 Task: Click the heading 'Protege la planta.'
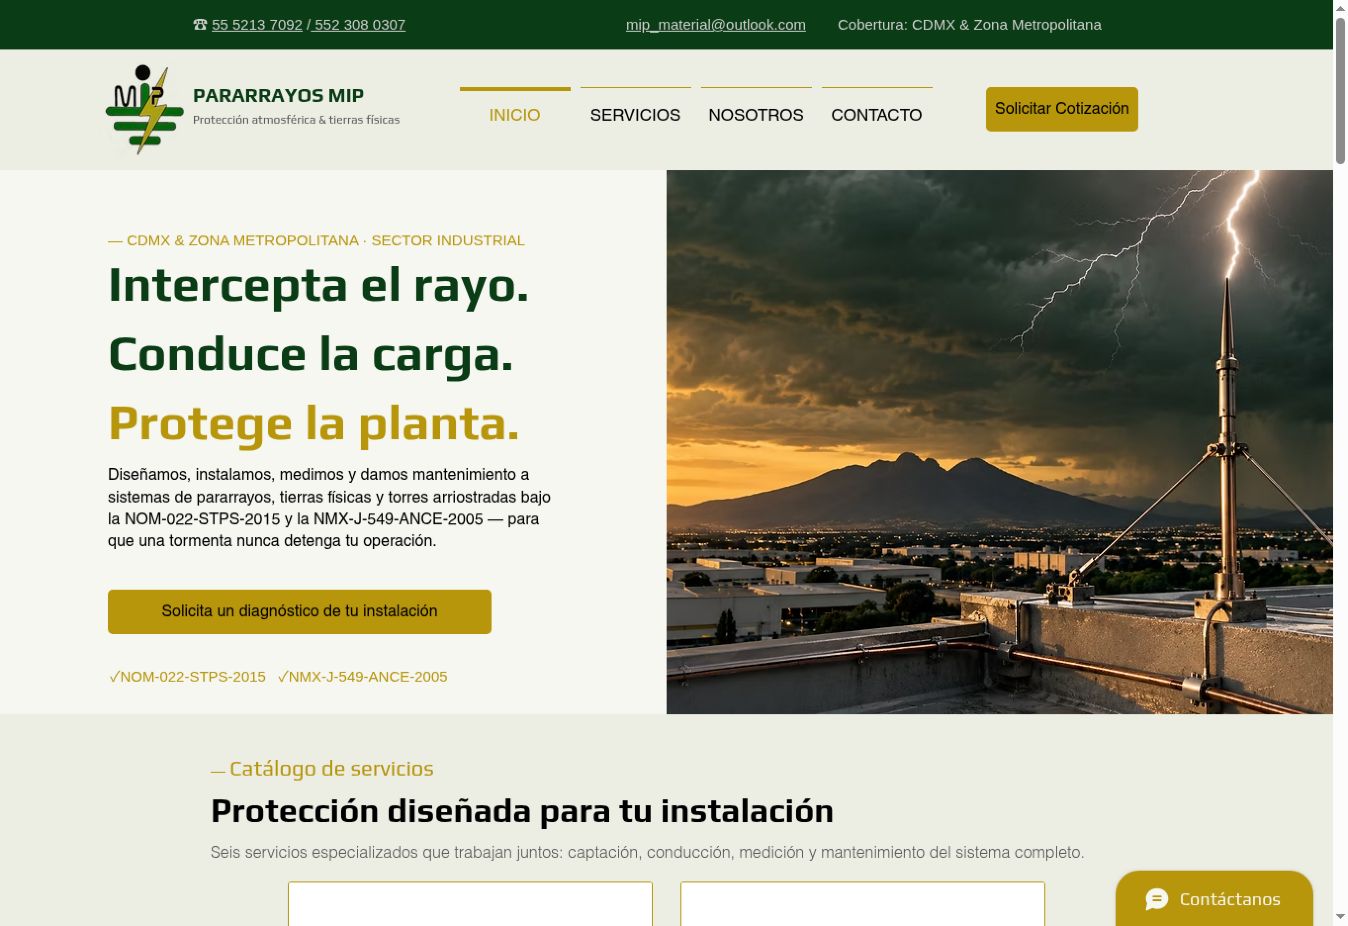click(x=314, y=423)
